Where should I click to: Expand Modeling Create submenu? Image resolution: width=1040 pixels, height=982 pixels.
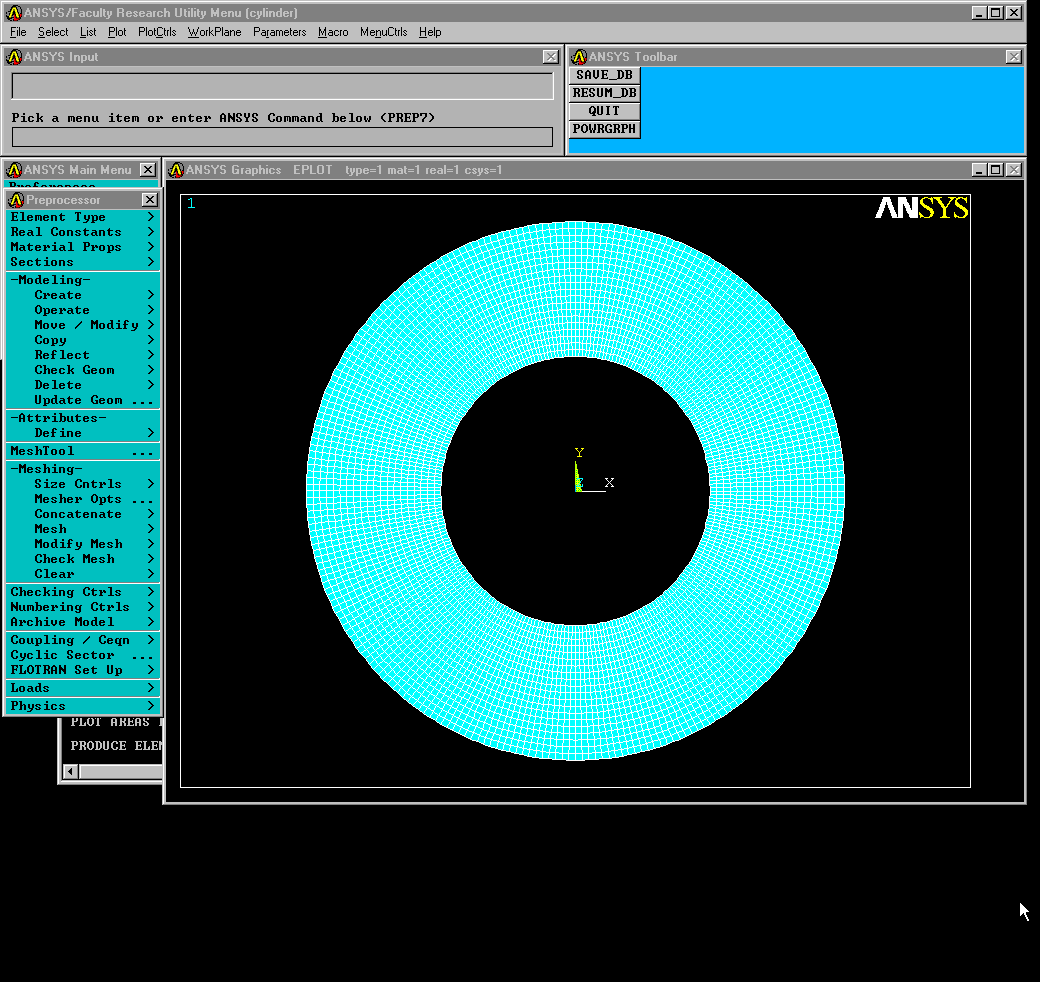pos(82,295)
